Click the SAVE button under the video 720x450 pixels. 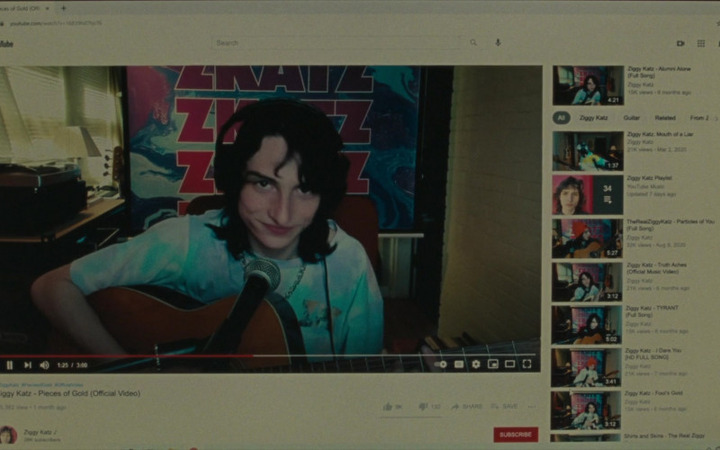pos(504,406)
